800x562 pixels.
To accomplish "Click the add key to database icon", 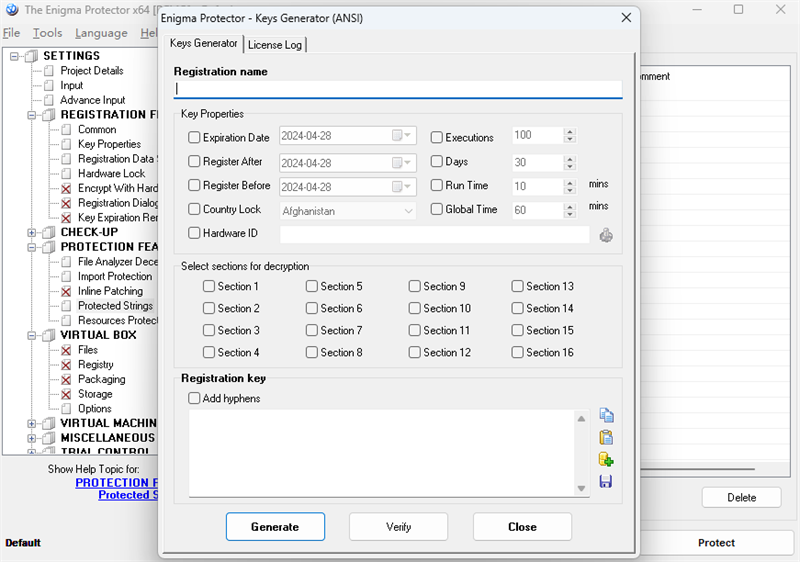I will 606,459.
